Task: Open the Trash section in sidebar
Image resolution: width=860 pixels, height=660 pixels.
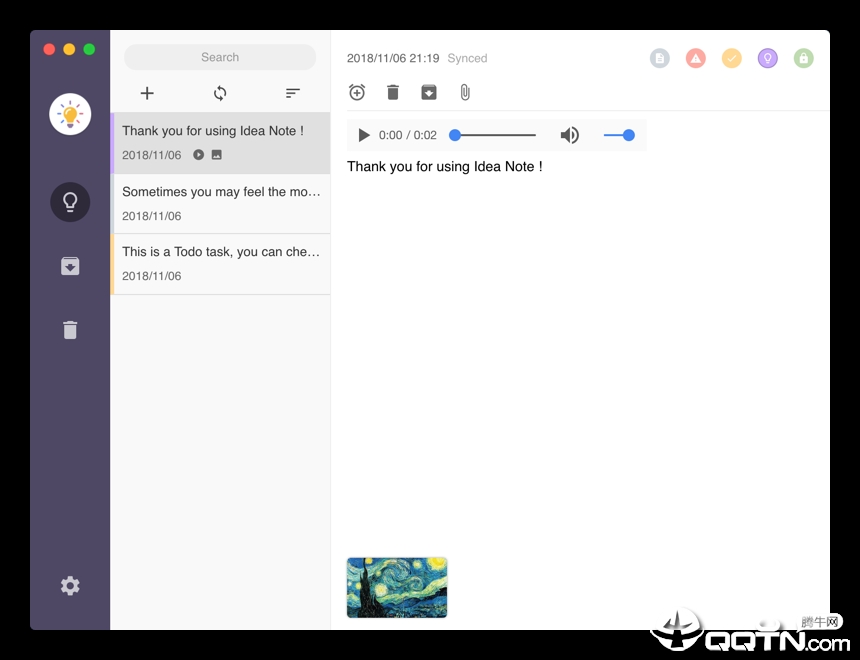Action: click(x=70, y=330)
